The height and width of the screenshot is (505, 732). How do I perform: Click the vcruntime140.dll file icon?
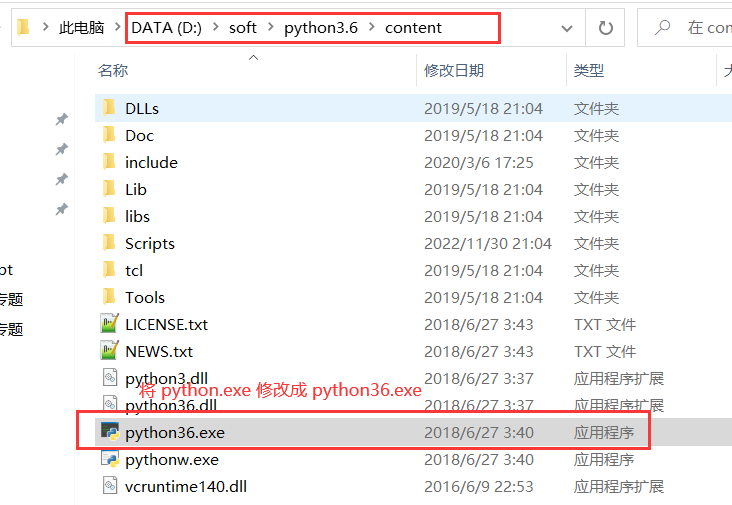110,486
